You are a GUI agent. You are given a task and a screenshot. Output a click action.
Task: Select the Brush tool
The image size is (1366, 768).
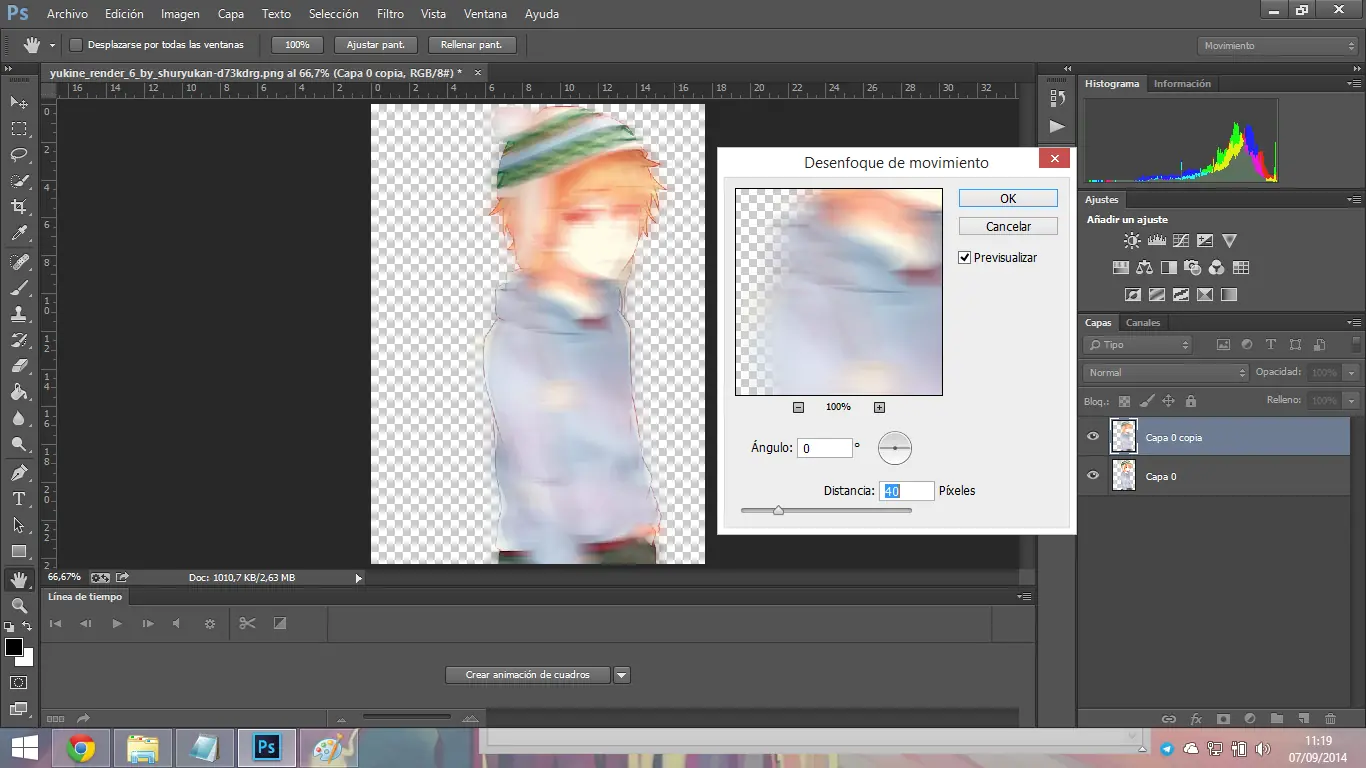pyautogui.click(x=19, y=288)
